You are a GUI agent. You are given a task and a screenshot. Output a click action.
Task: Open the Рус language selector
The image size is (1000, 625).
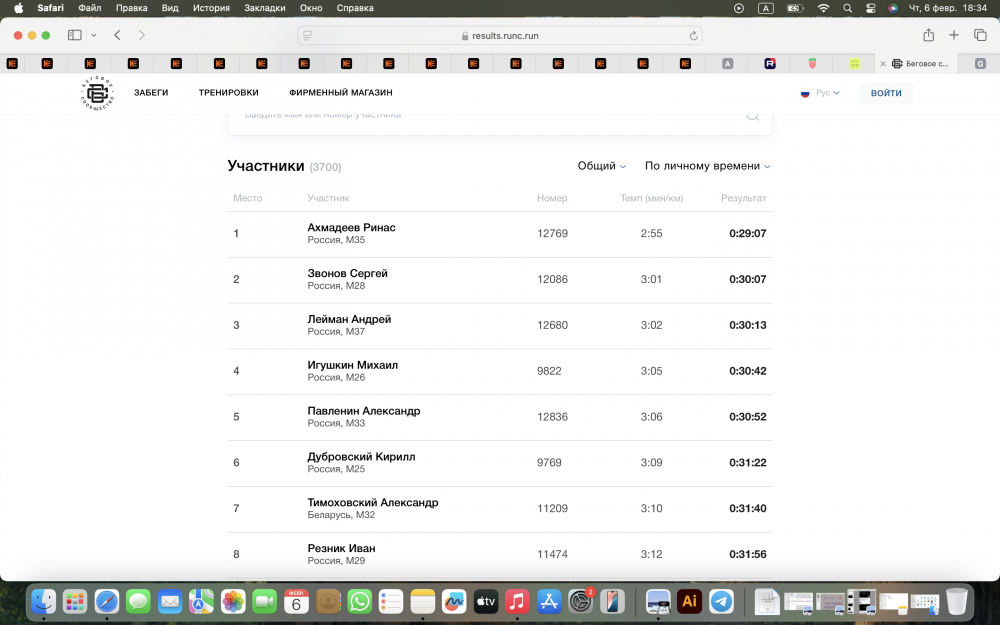(x=820, y=93)
